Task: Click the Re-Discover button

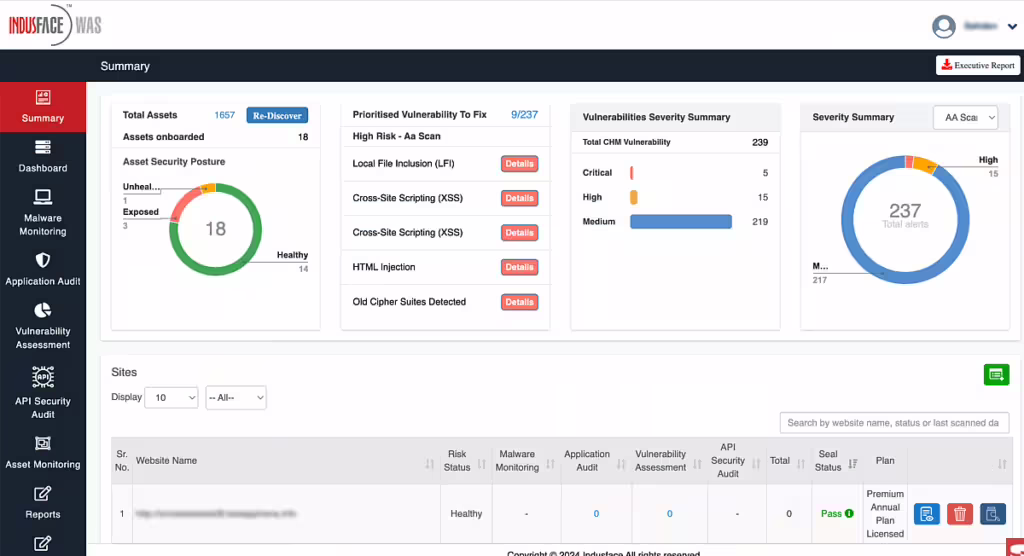Action: tap(277, 115)
